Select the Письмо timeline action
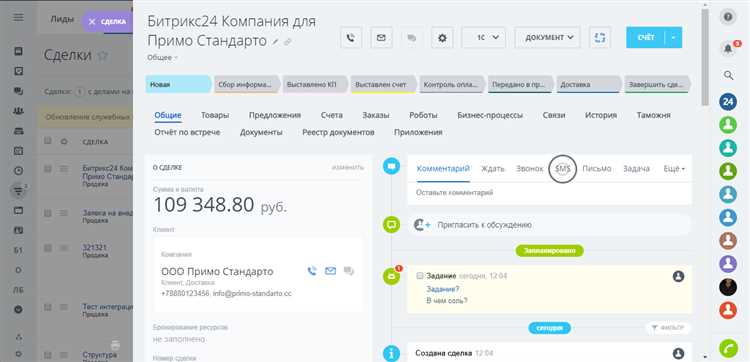This screenshot has width=750, height=362. pyautogui.click(x=596, y=169)
